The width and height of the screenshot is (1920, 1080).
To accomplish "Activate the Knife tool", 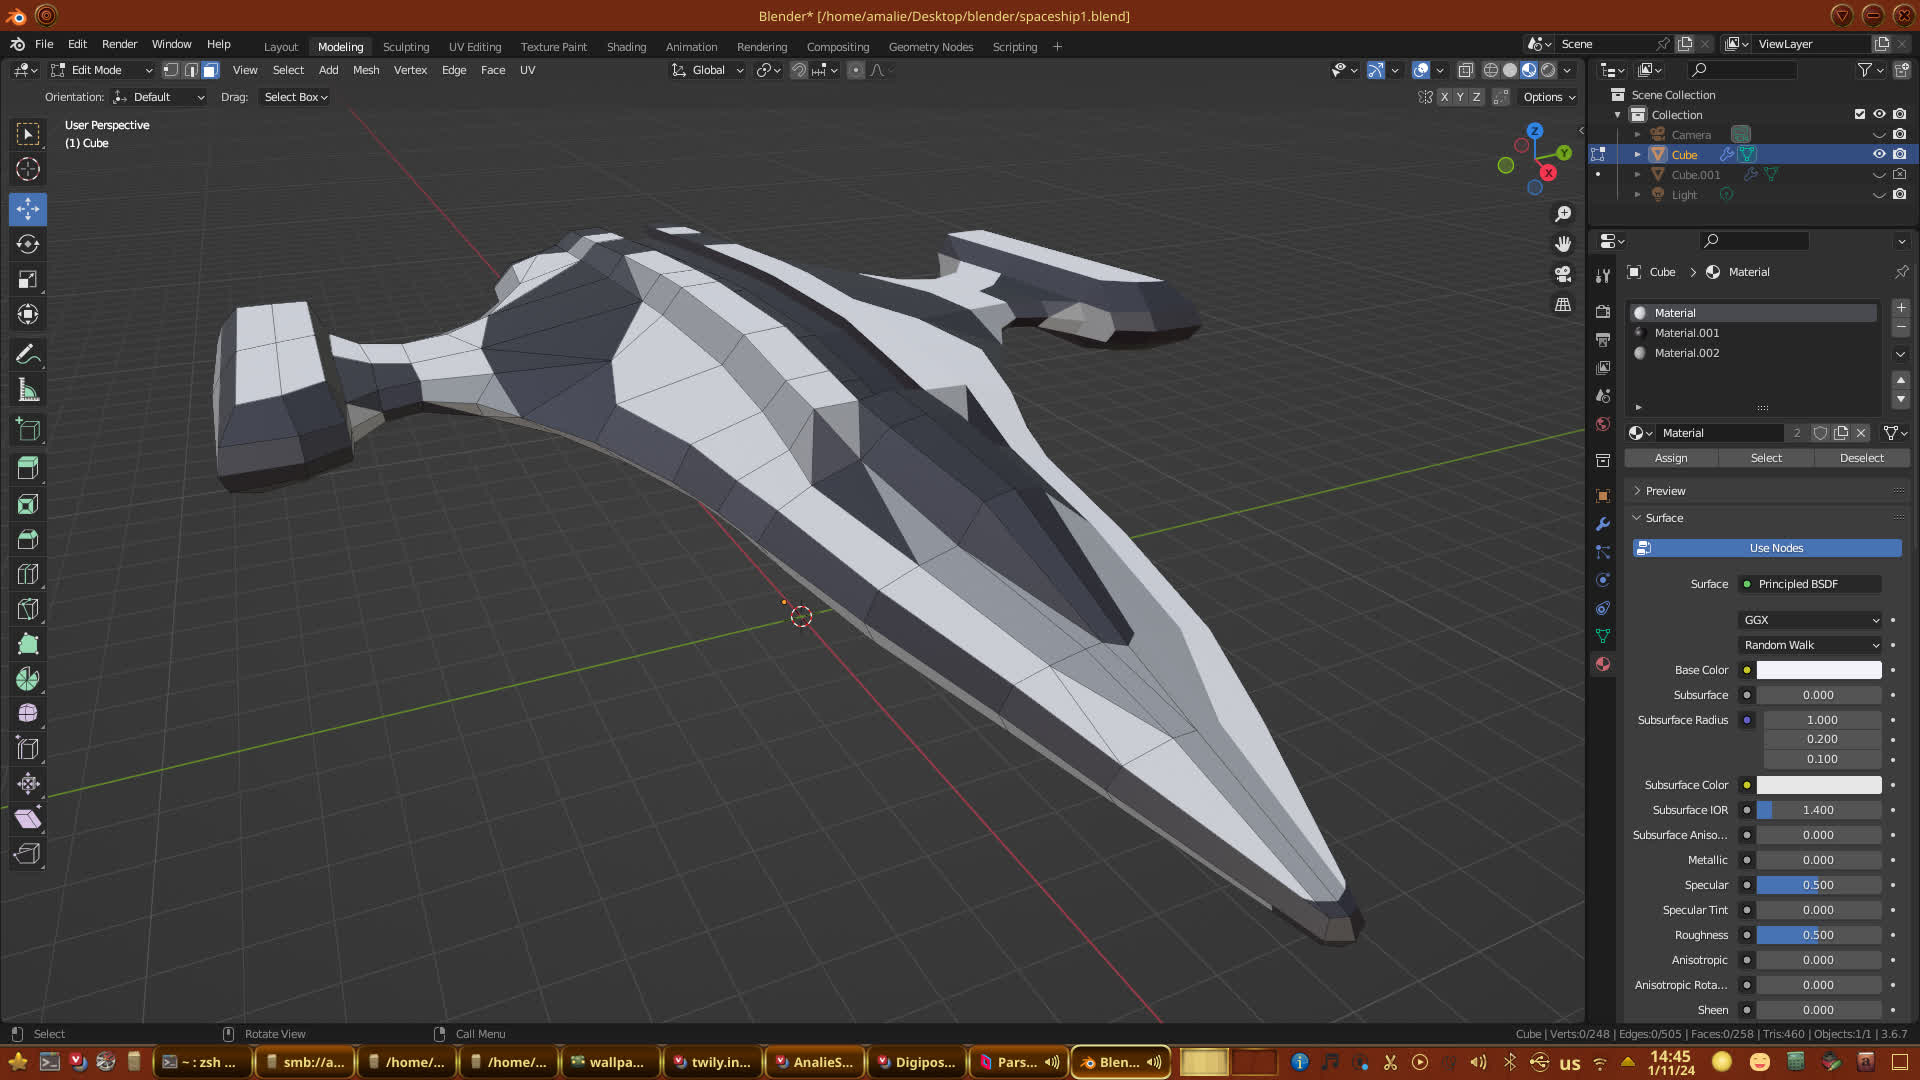I will point(28,609).
